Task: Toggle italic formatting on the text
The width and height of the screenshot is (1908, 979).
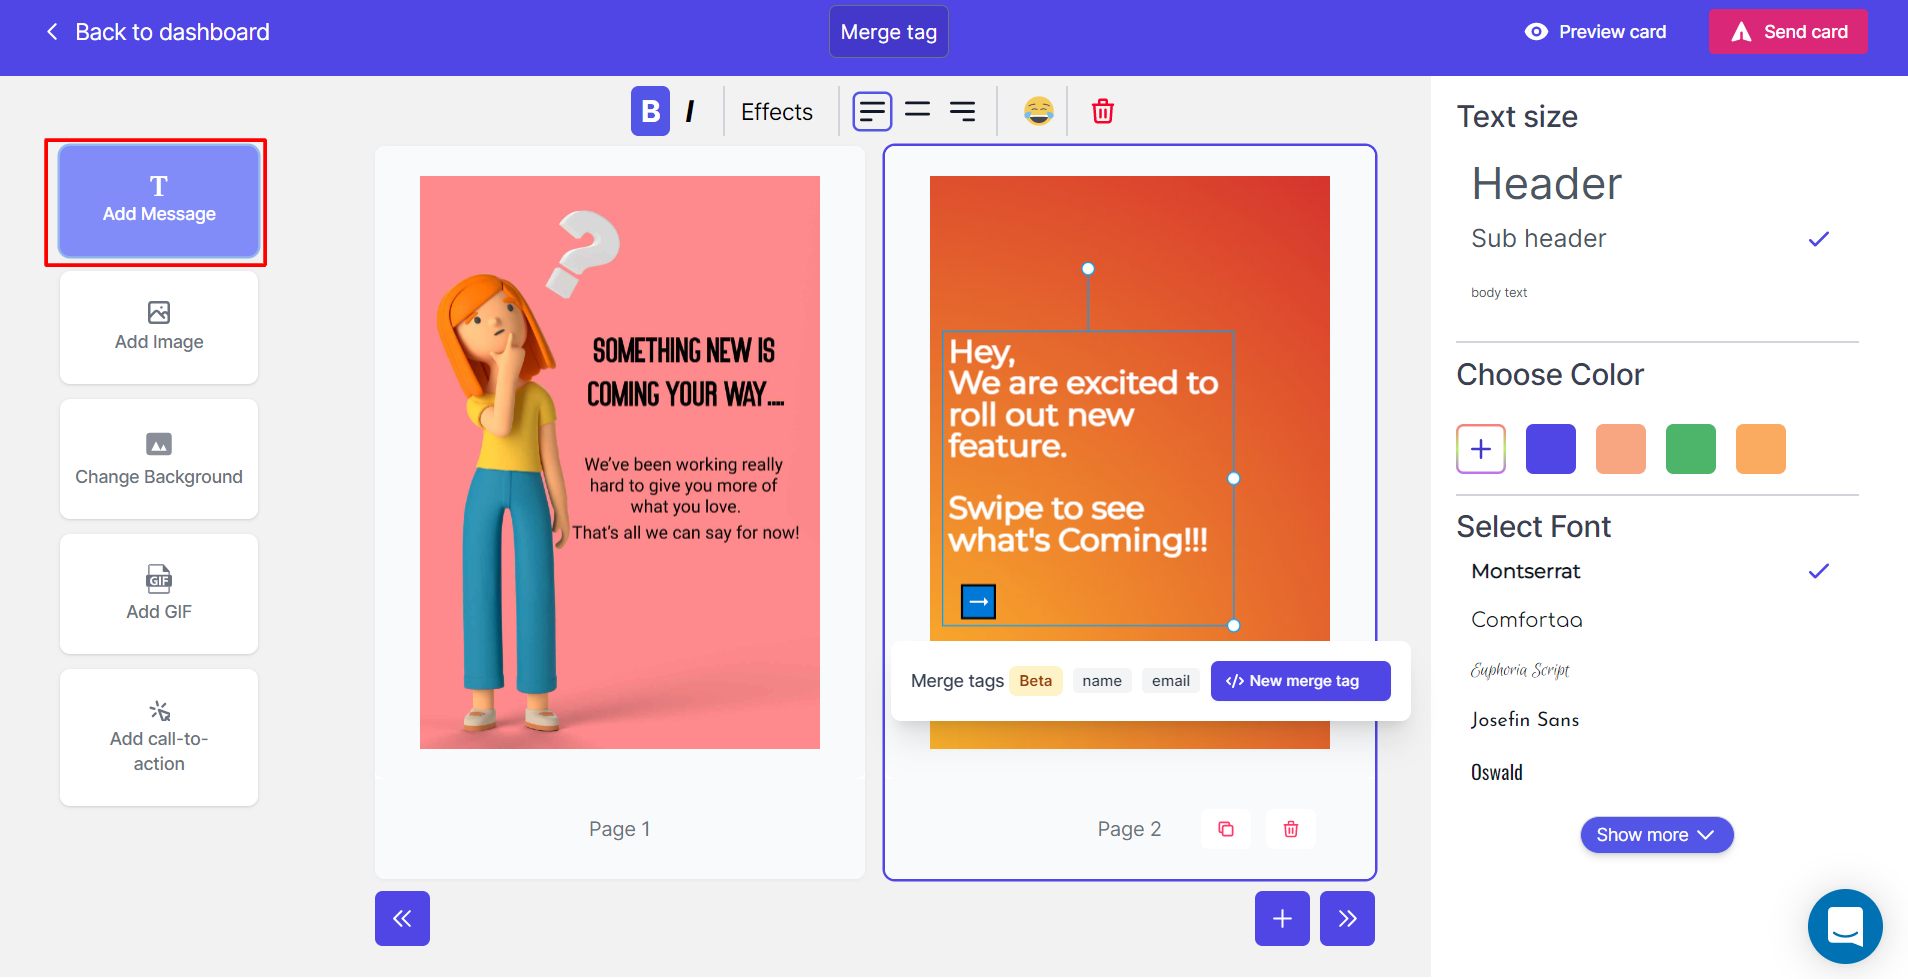Action: [690, 111]
